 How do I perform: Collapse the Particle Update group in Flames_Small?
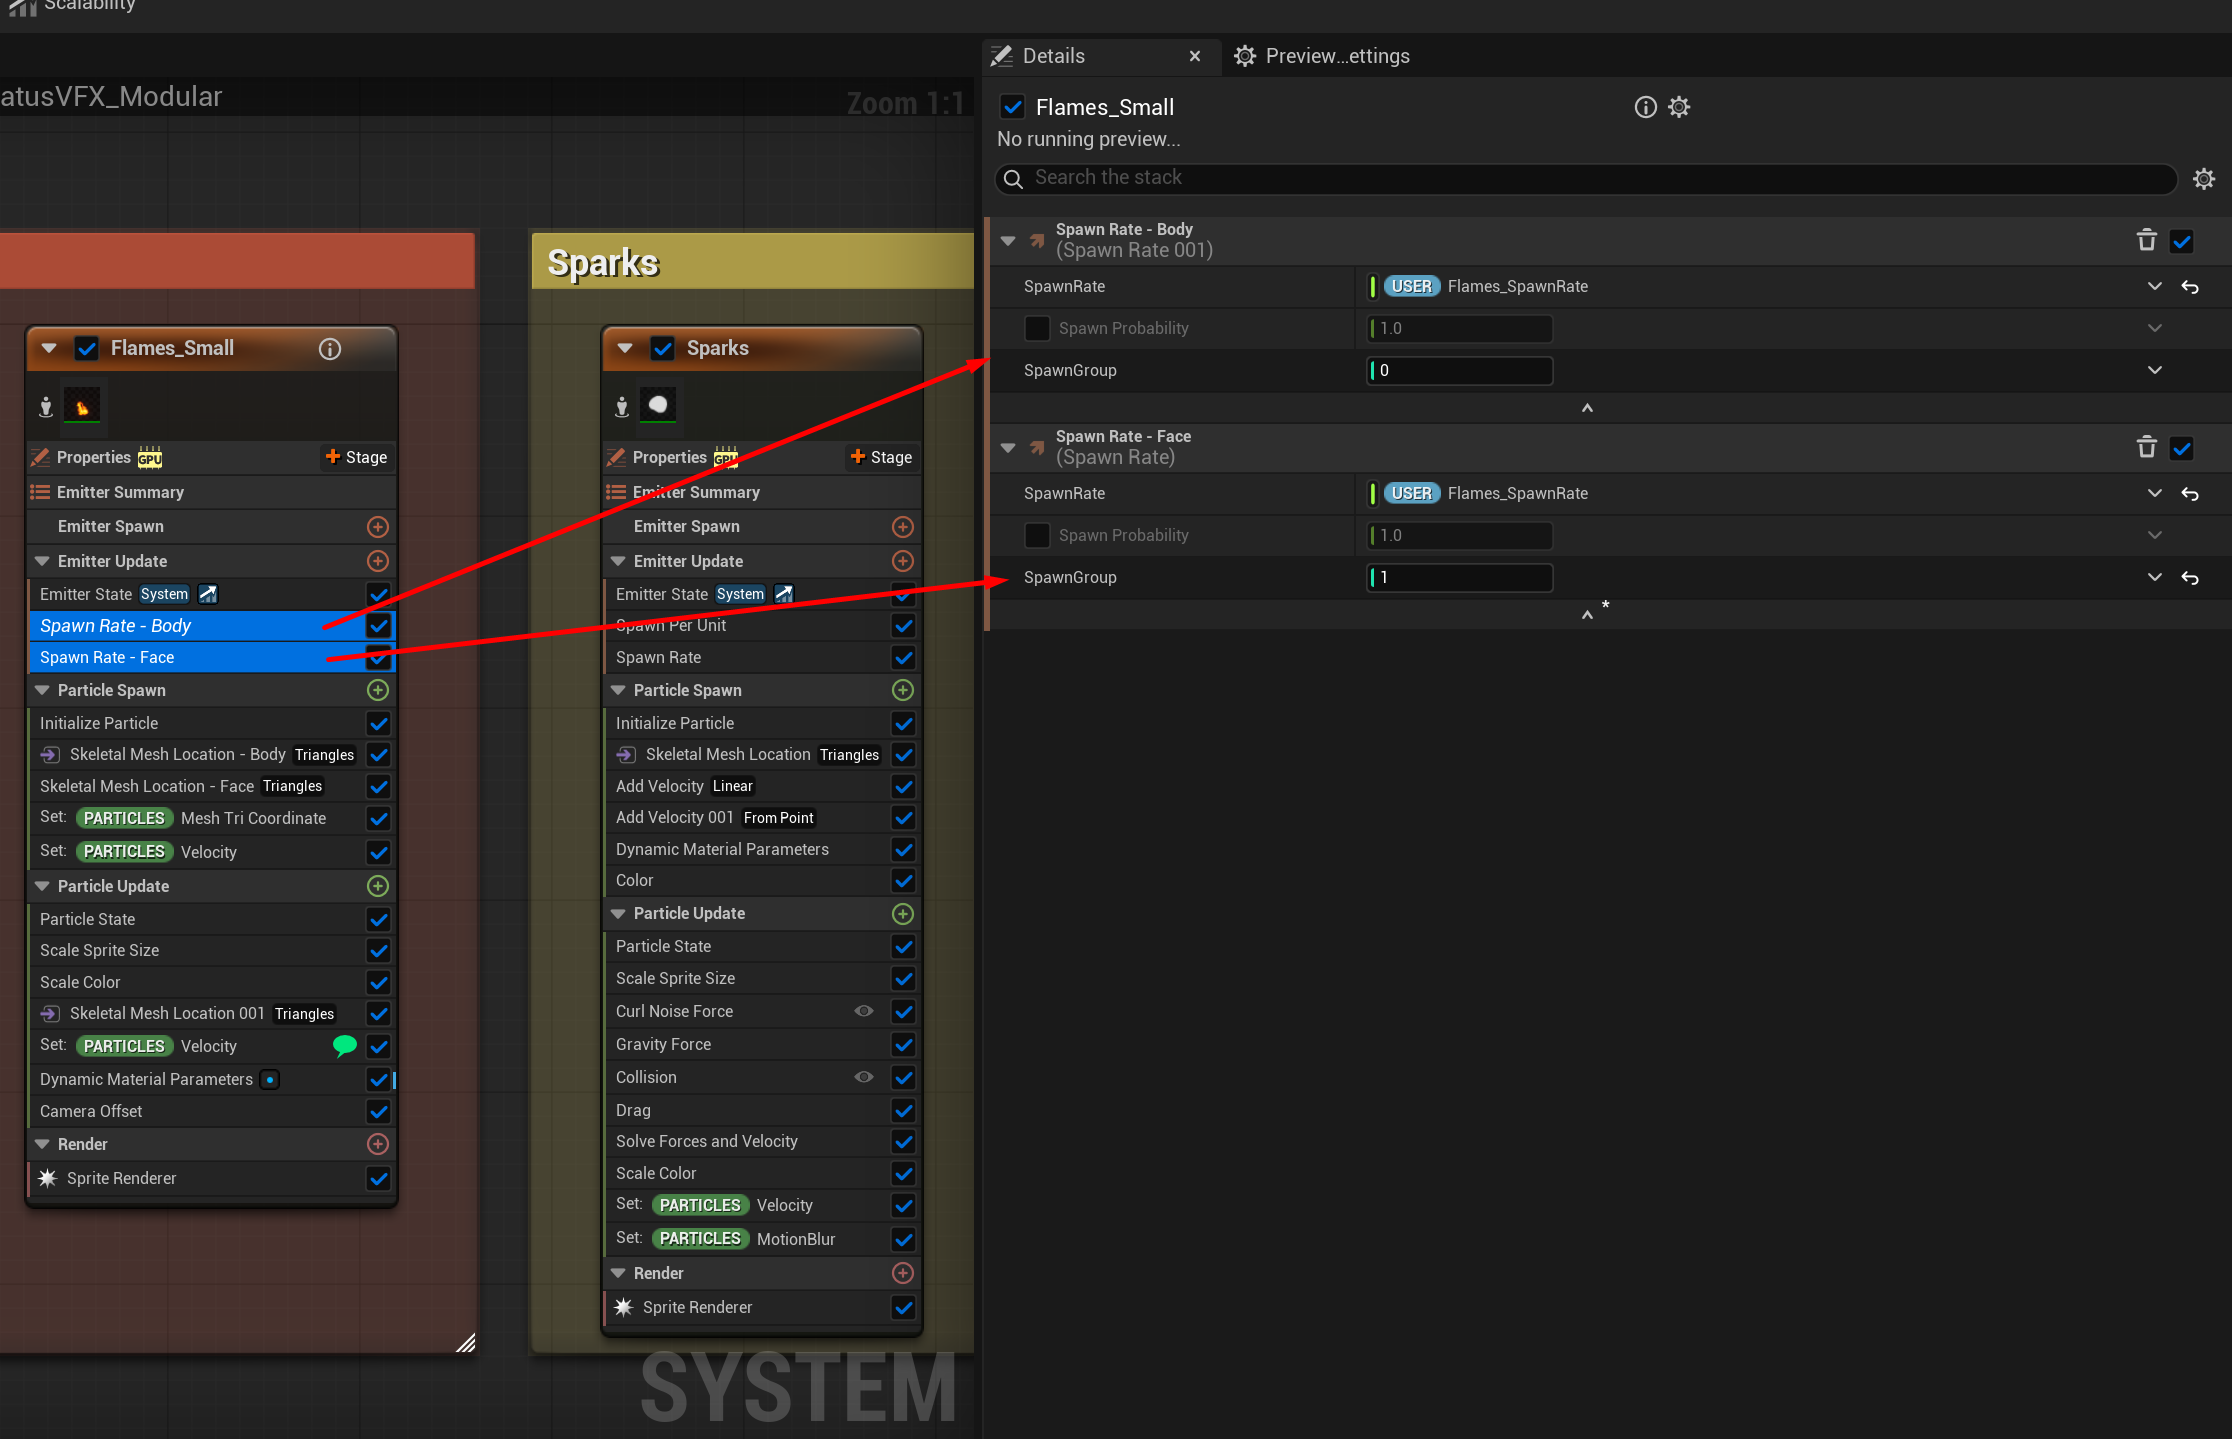43,886
